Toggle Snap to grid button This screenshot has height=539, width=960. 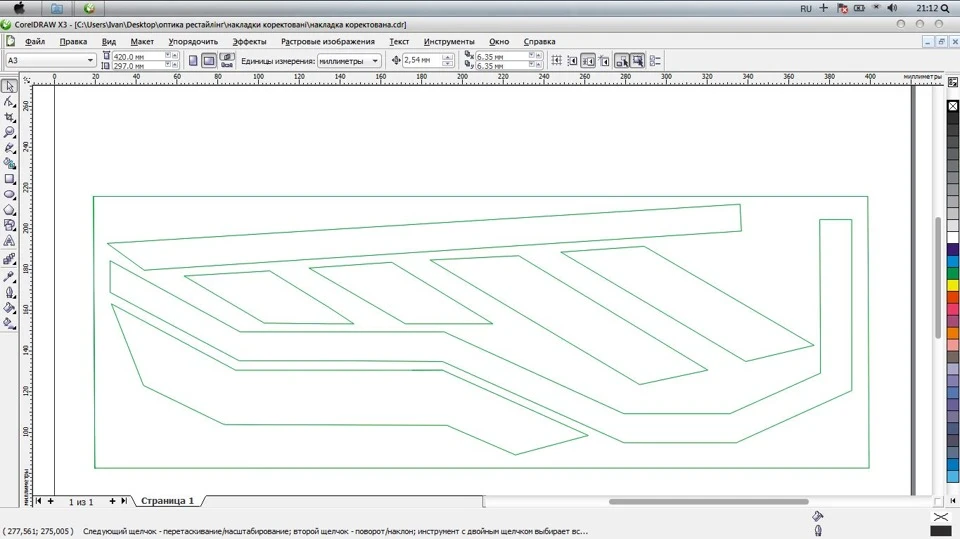[557, 61]
